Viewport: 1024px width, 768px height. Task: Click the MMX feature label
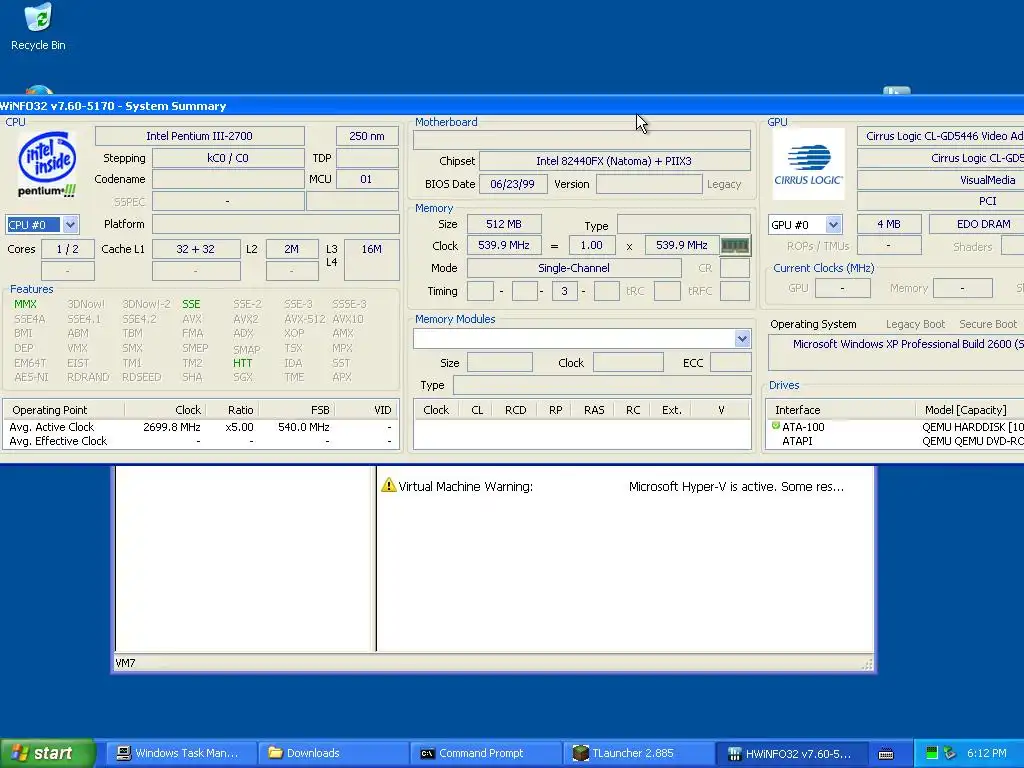pyautogui.click(x=25, y=304)
